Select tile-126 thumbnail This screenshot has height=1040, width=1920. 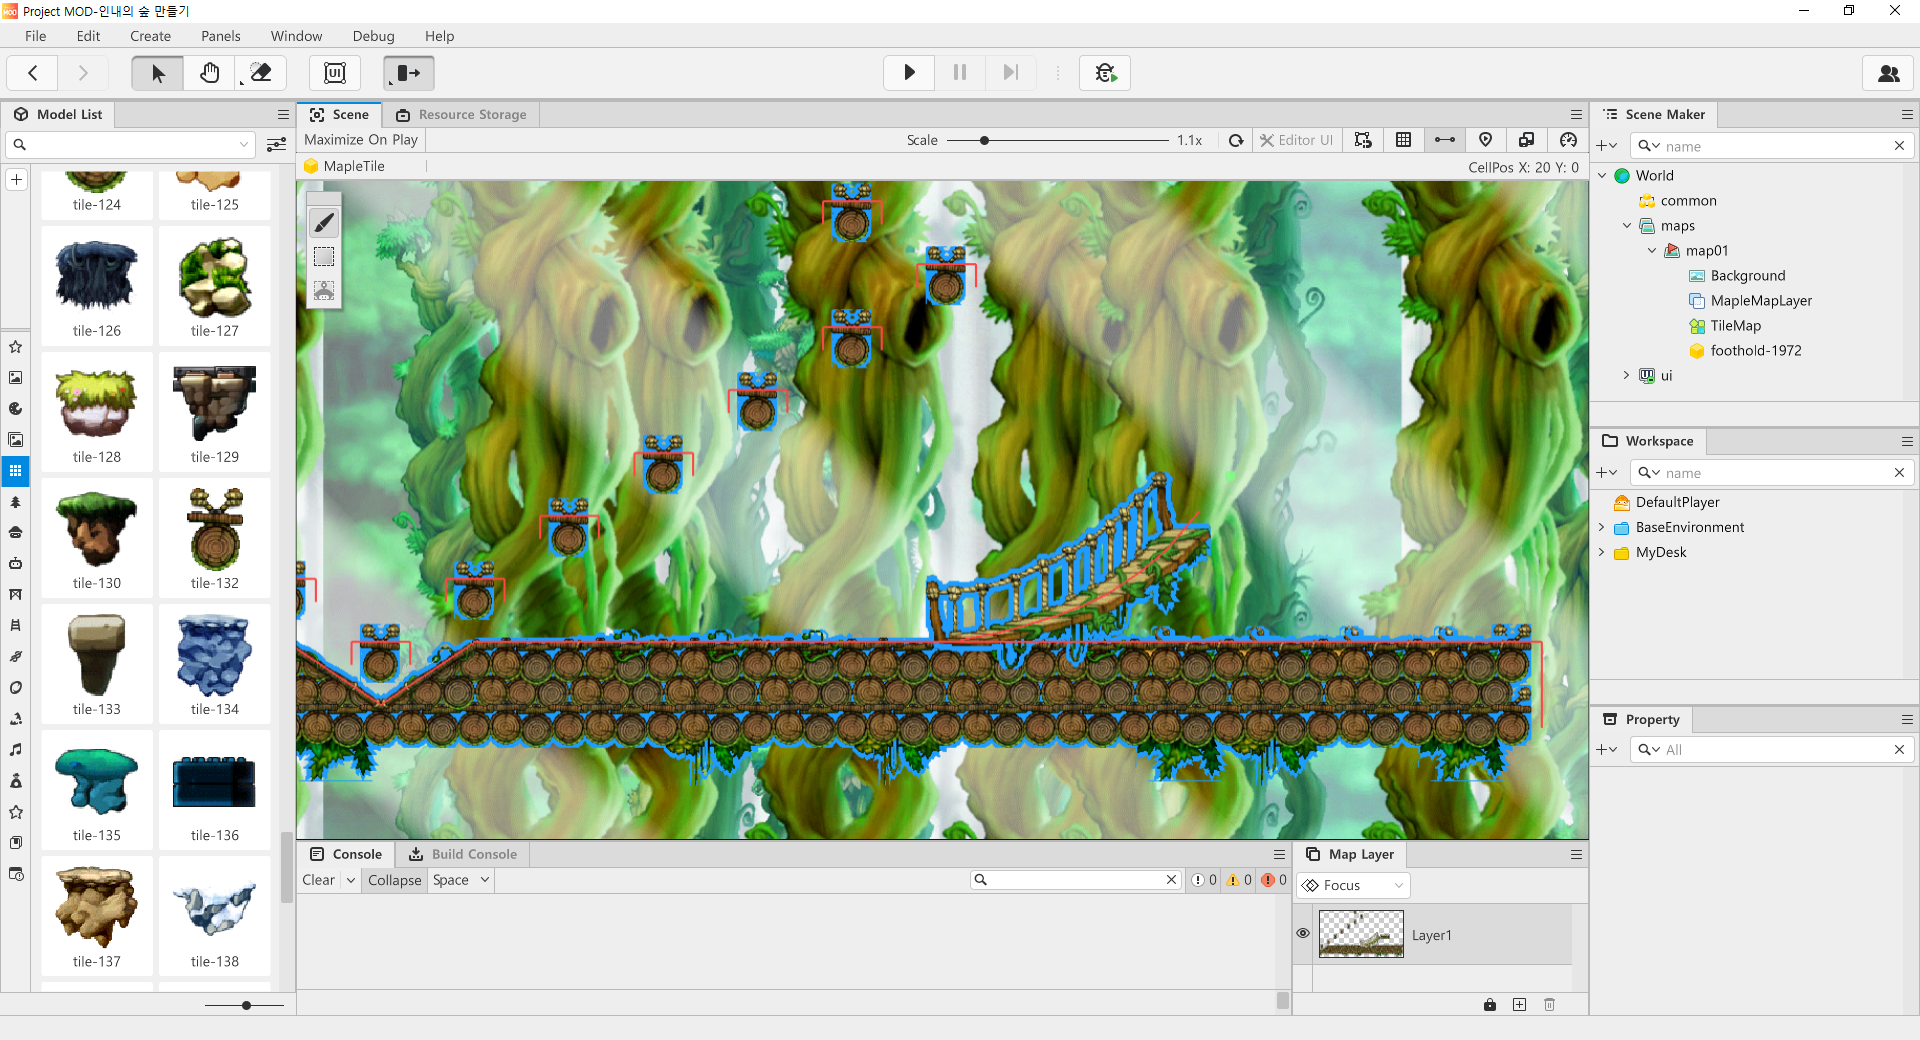97,286
